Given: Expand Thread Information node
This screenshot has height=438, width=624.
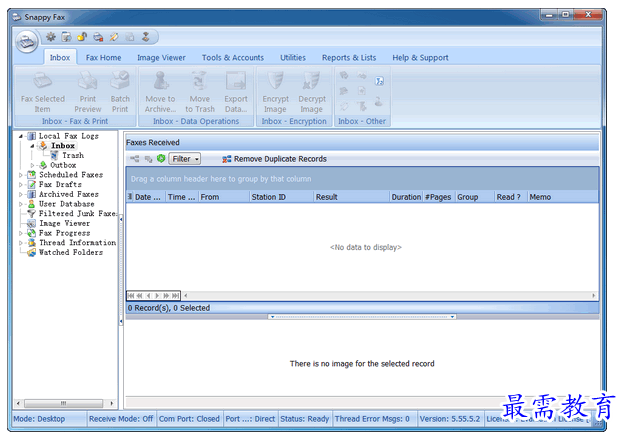Looking at the screenshot, I should coord(21,243).
